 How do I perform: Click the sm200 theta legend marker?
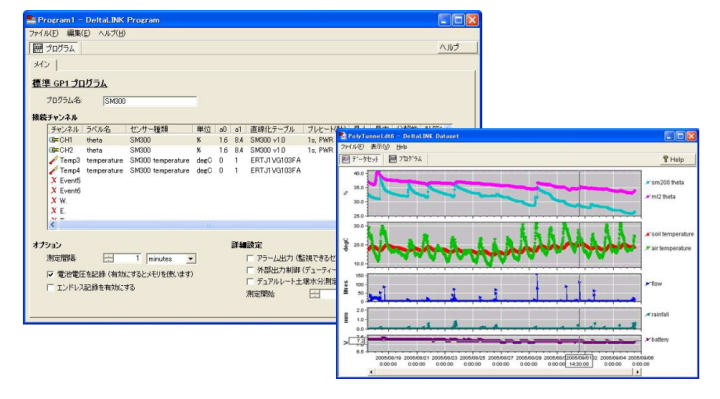[x=647, y=183]
